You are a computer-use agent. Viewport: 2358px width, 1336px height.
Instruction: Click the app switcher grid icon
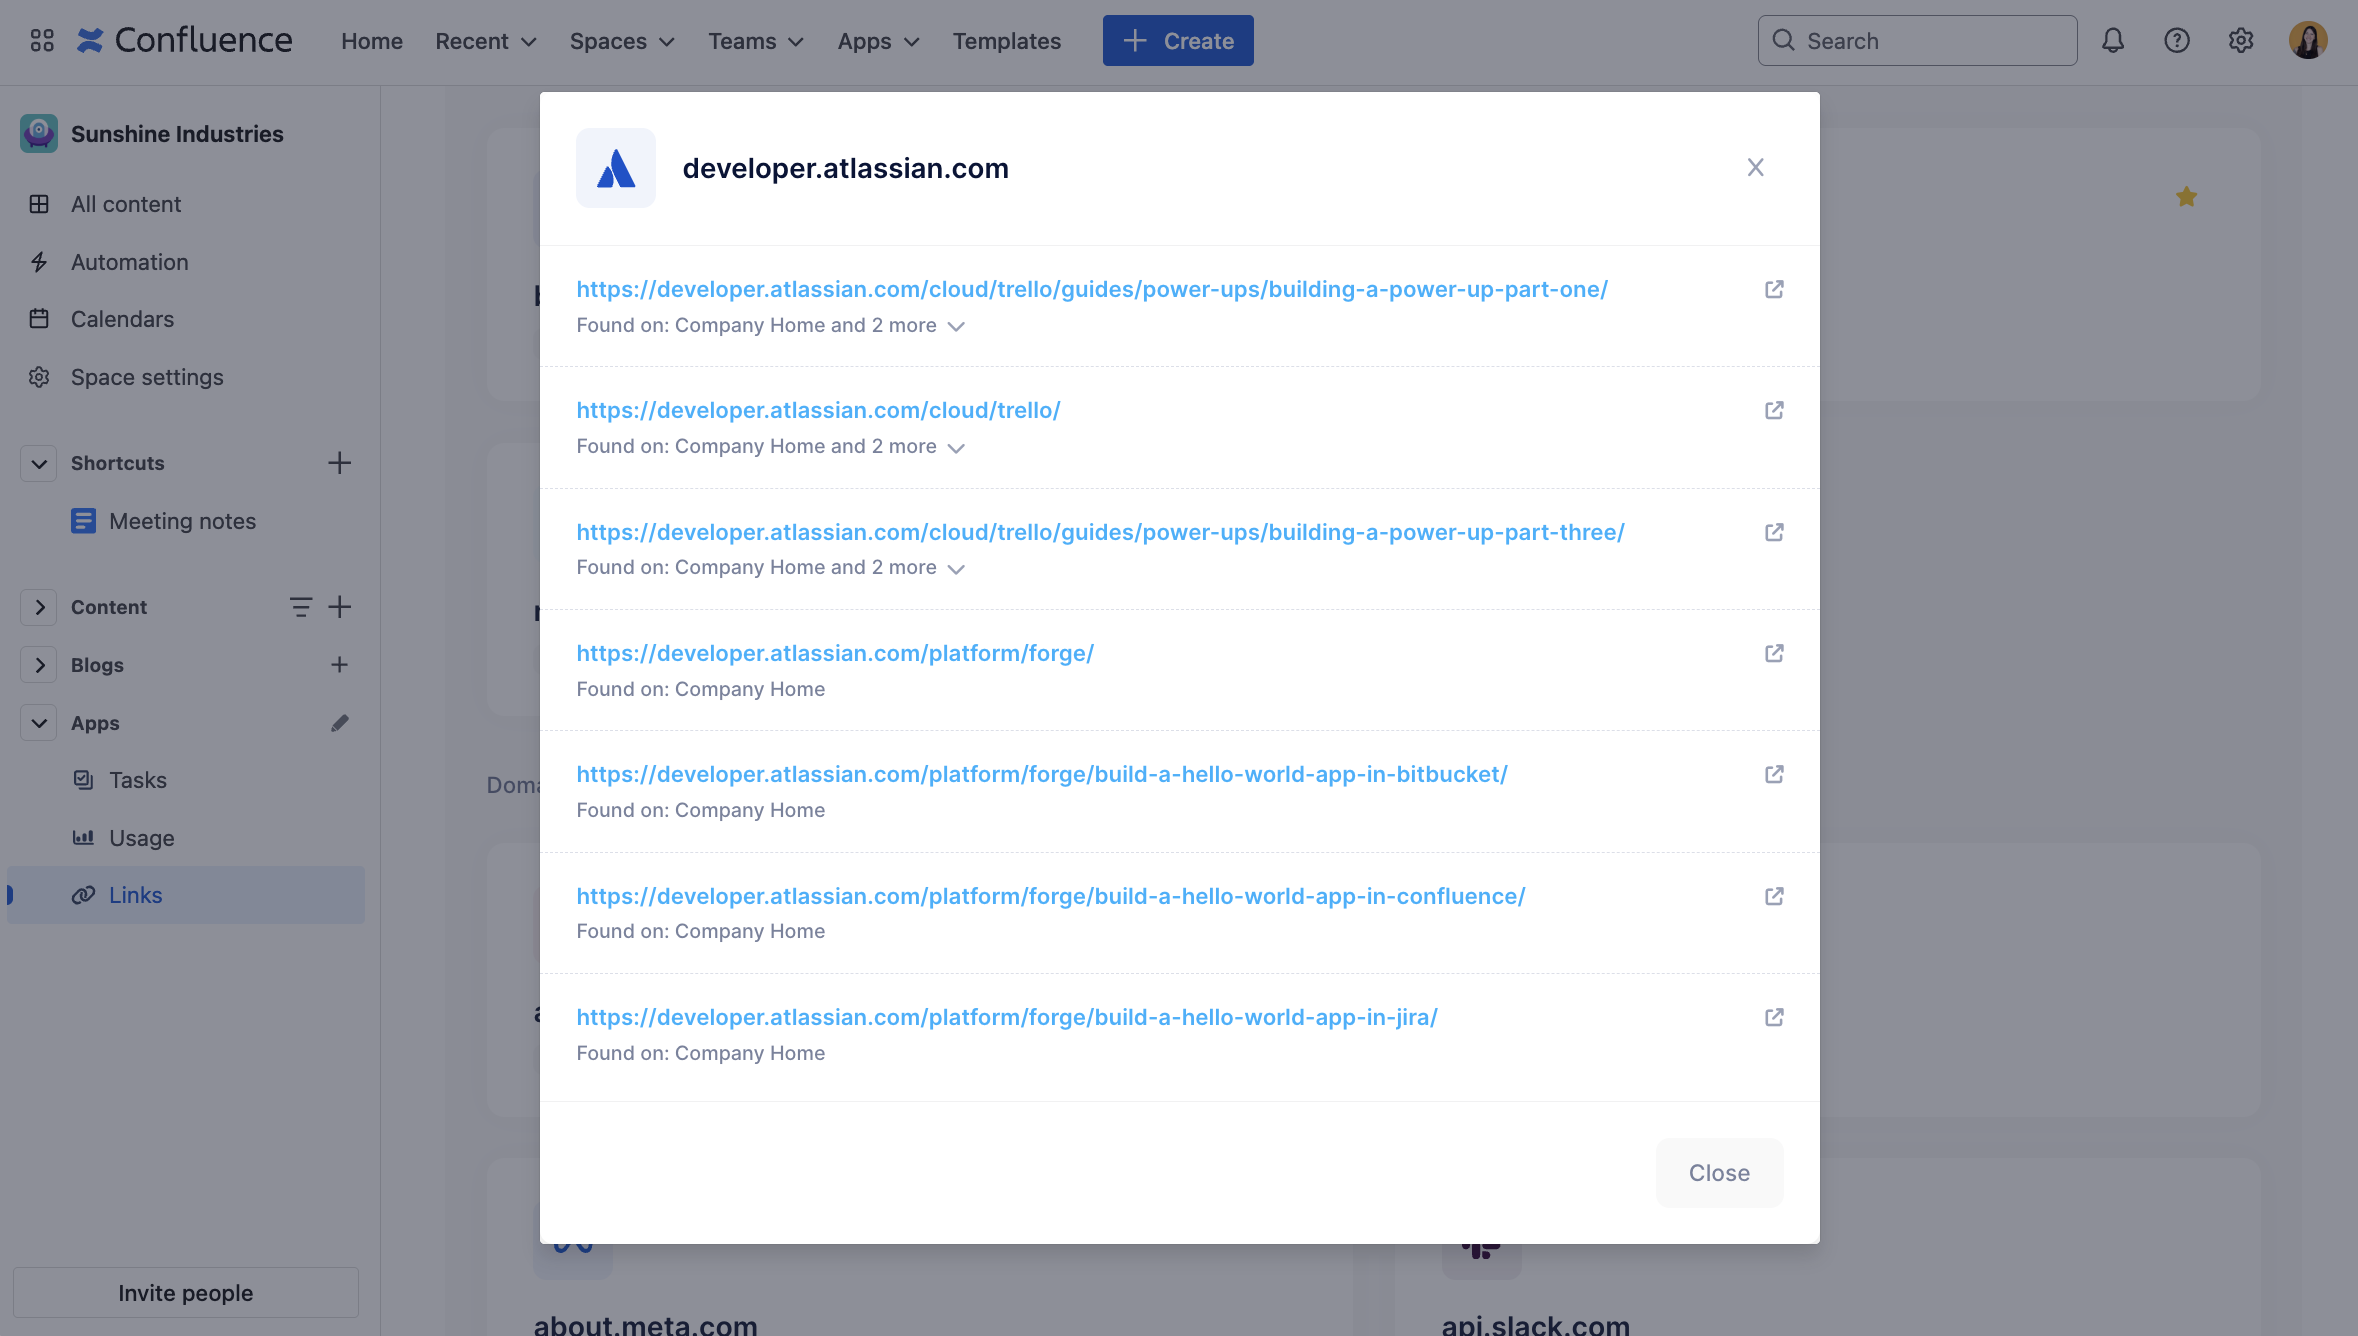[42, 41]
